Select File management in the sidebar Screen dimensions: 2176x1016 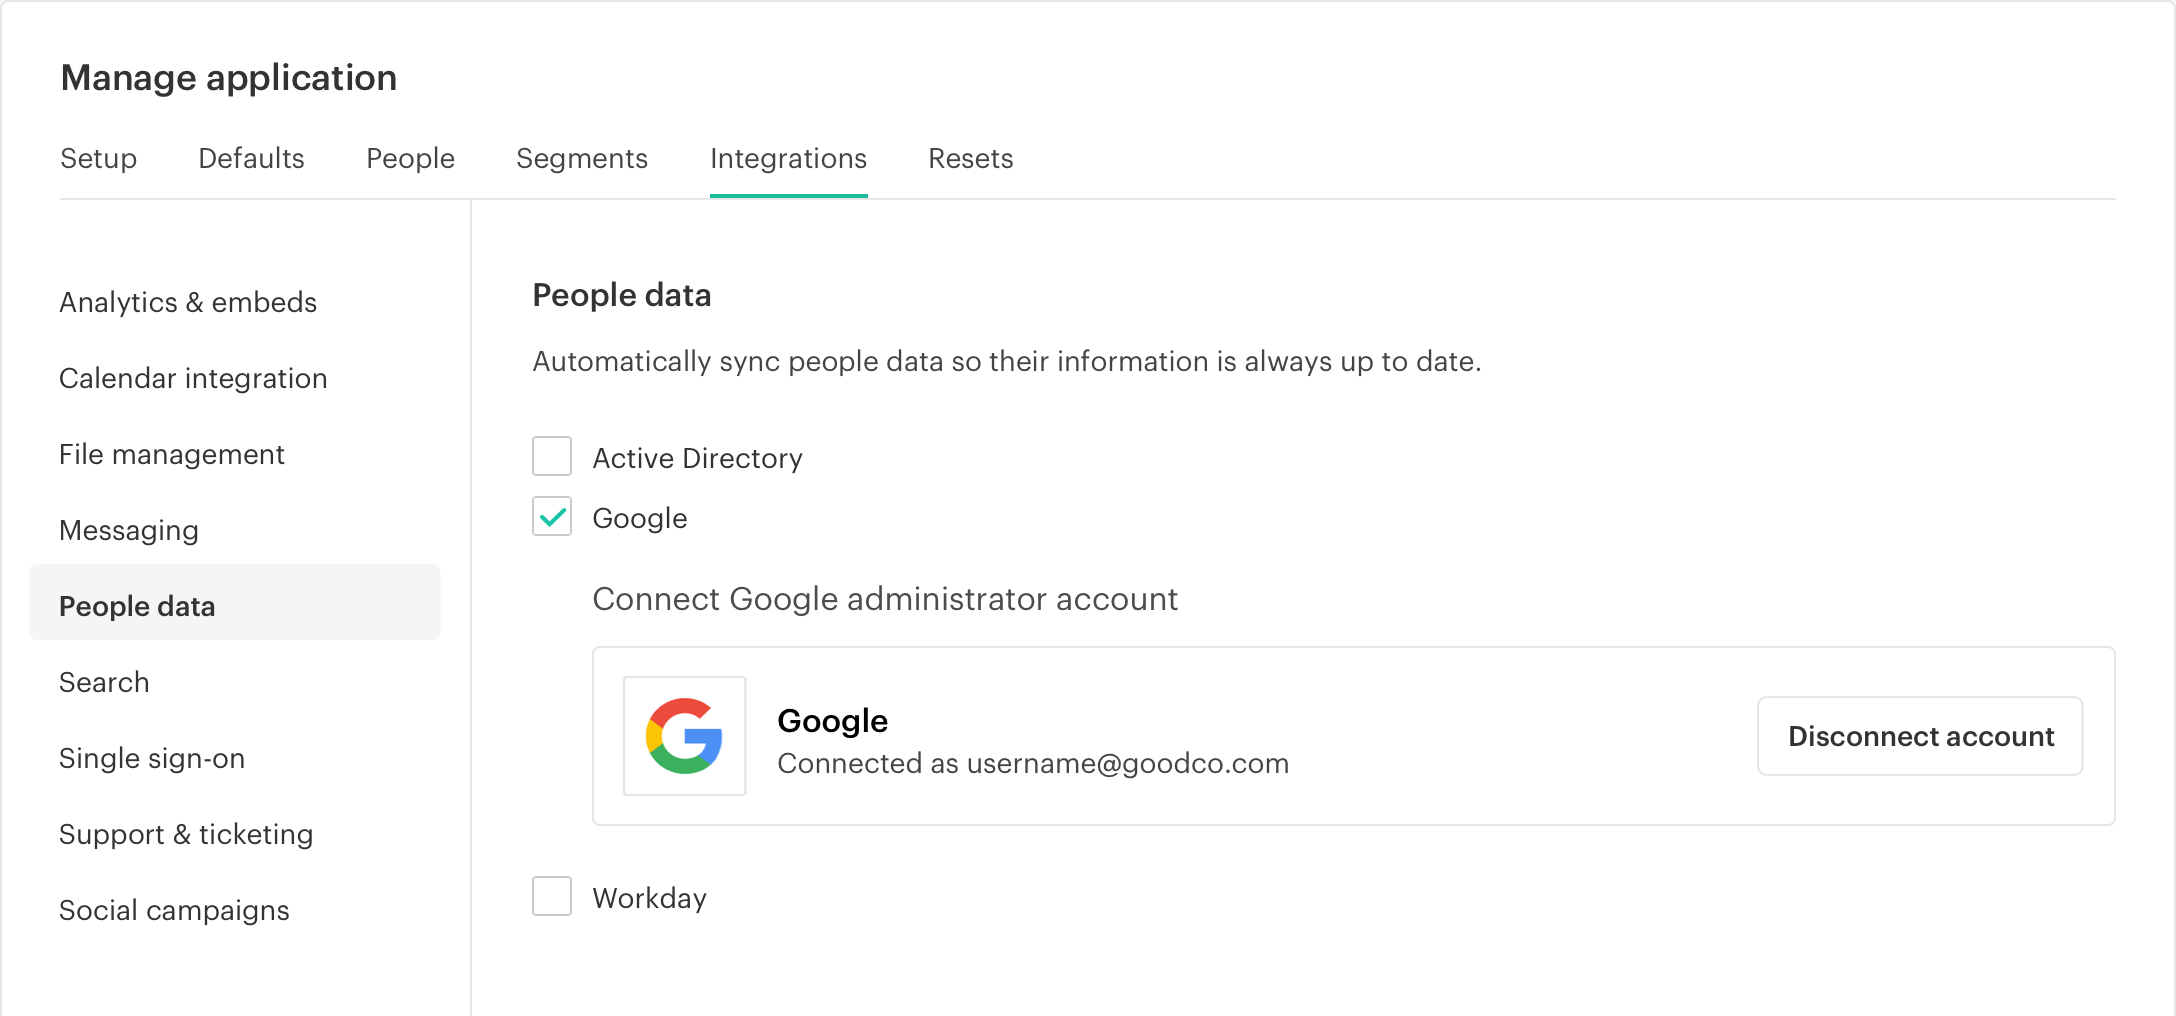pos(171,454)
